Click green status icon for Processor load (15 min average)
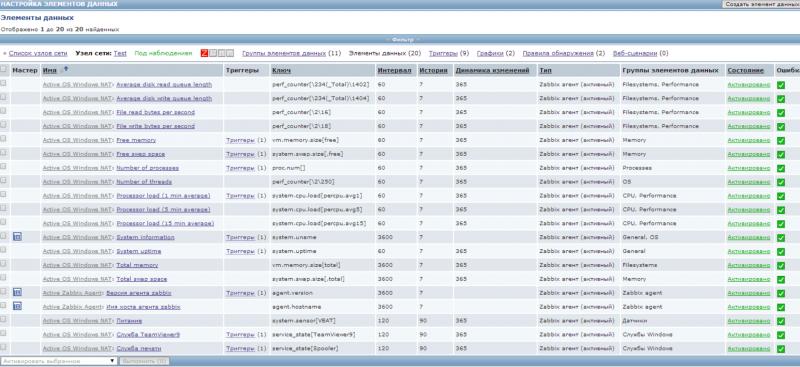Viewport: 800px width, 367px height. (781, 224)
